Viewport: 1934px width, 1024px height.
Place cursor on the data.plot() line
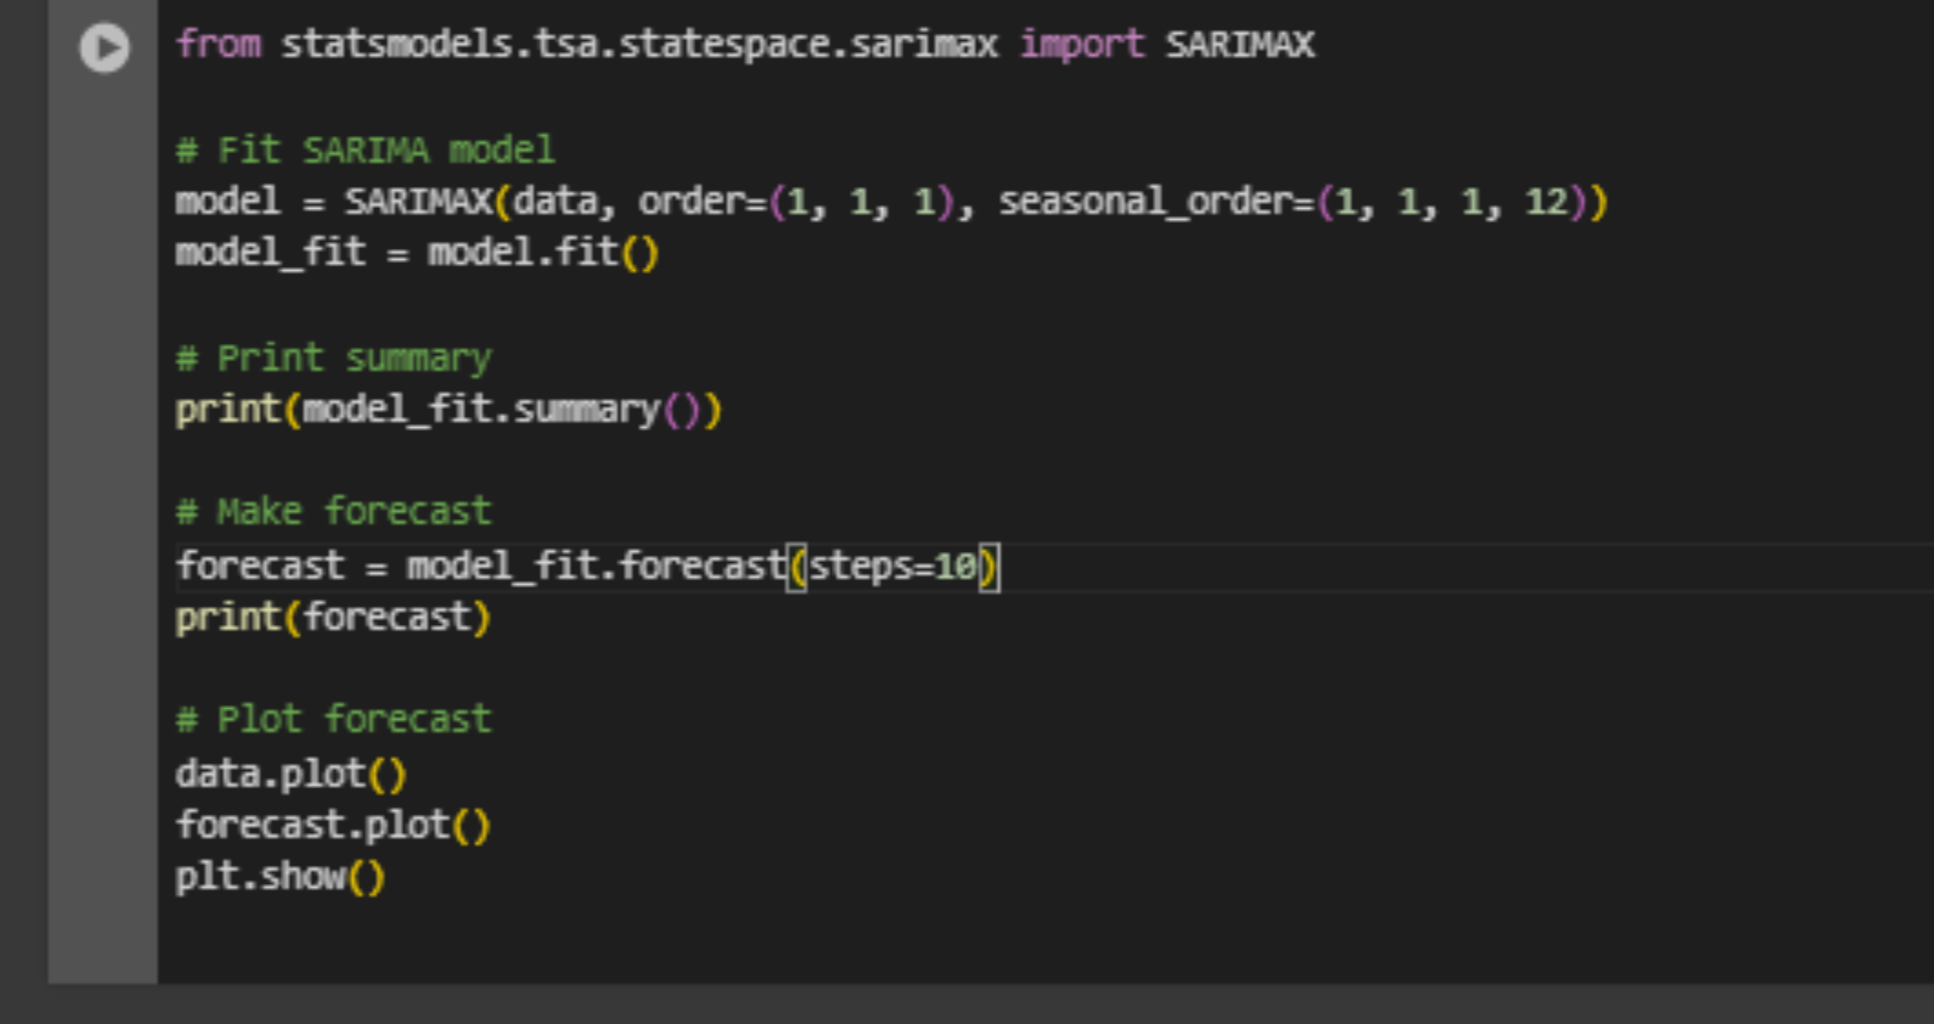tap(290, 774)
